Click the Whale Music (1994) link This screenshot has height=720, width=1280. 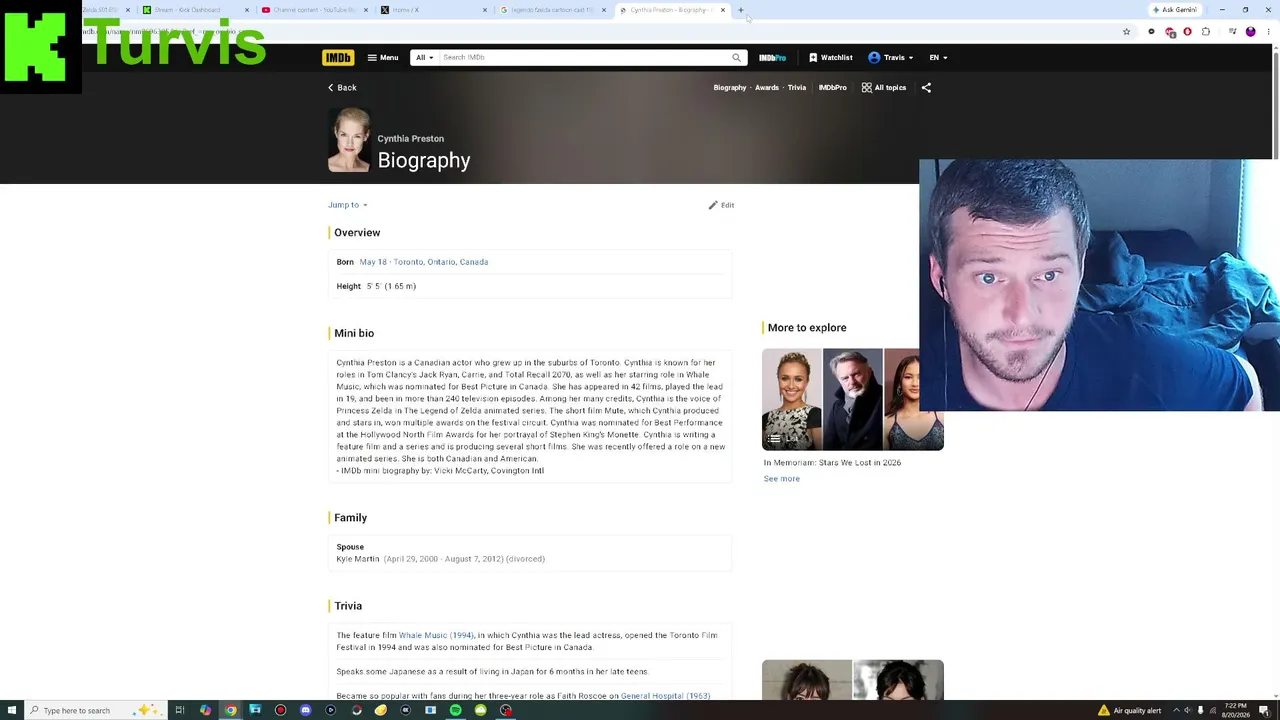click(436, 636)
